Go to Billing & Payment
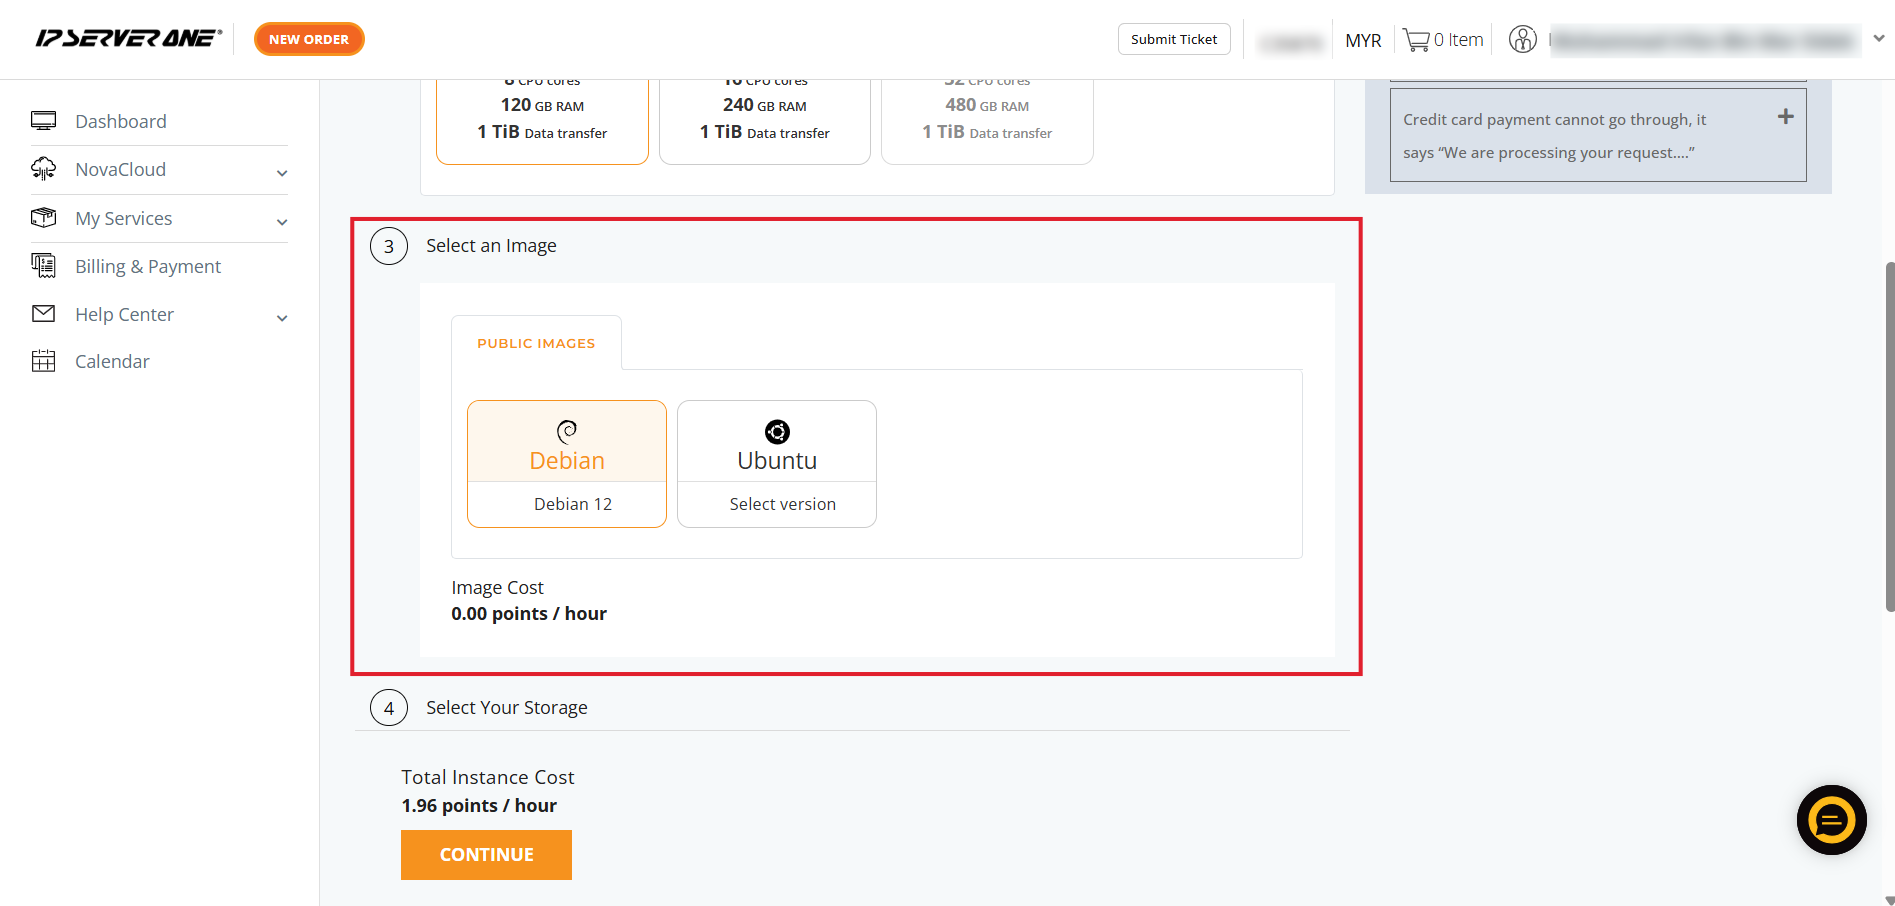Screen dimensions: 1895x906 (x=148, y=266)
